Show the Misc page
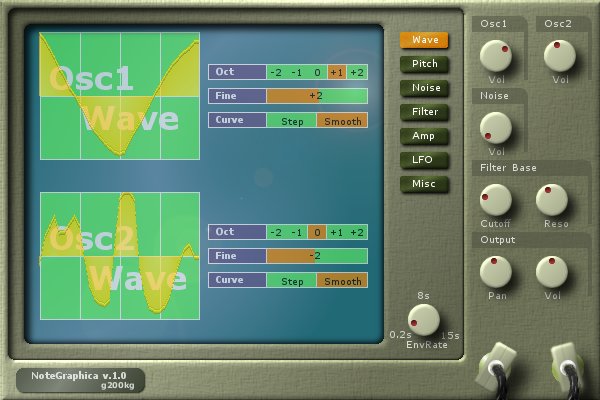 (424, 184)
